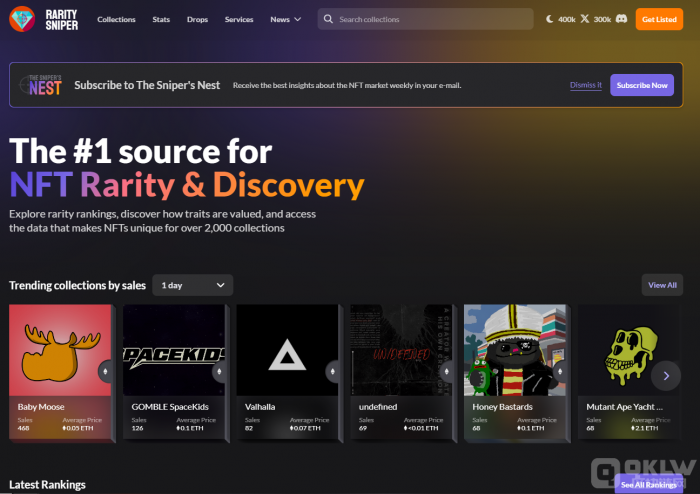Click the Rarity Sniper diamond logo

[x=22, y=19]
